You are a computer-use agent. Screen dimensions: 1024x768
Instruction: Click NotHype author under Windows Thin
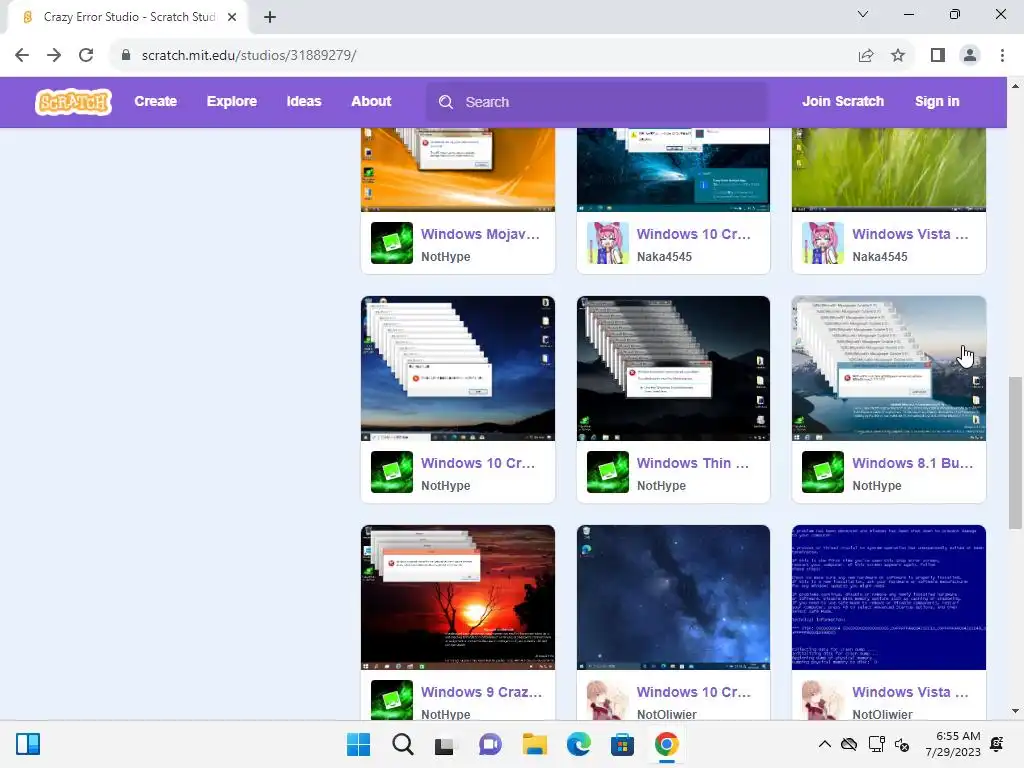[661, 486]
